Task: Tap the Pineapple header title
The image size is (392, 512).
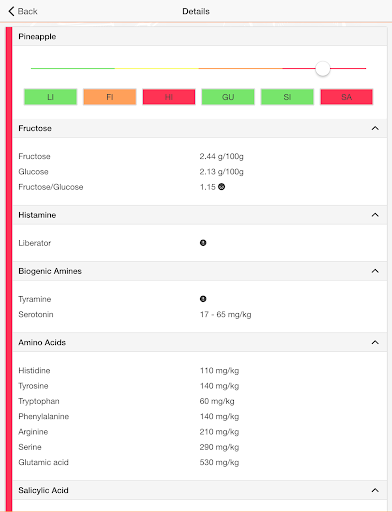Action: [x=37, y=37]
